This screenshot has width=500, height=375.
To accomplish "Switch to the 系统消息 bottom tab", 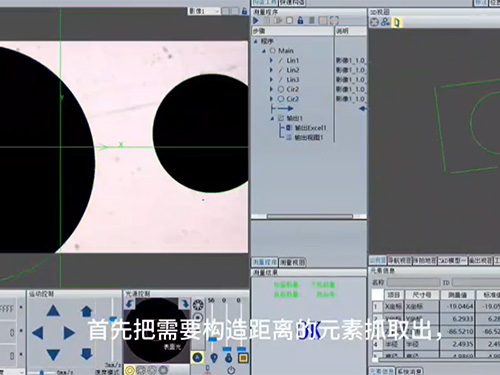I will tap(410, 371).
